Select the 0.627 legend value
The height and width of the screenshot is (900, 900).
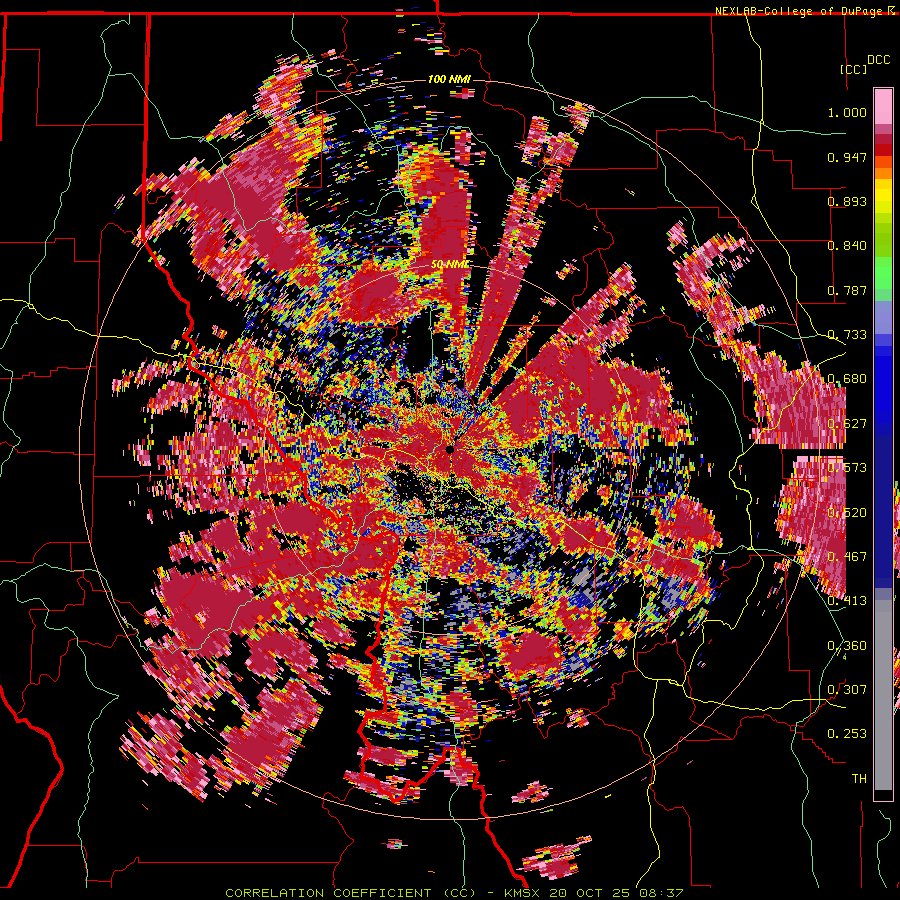[x=847, y=424]
